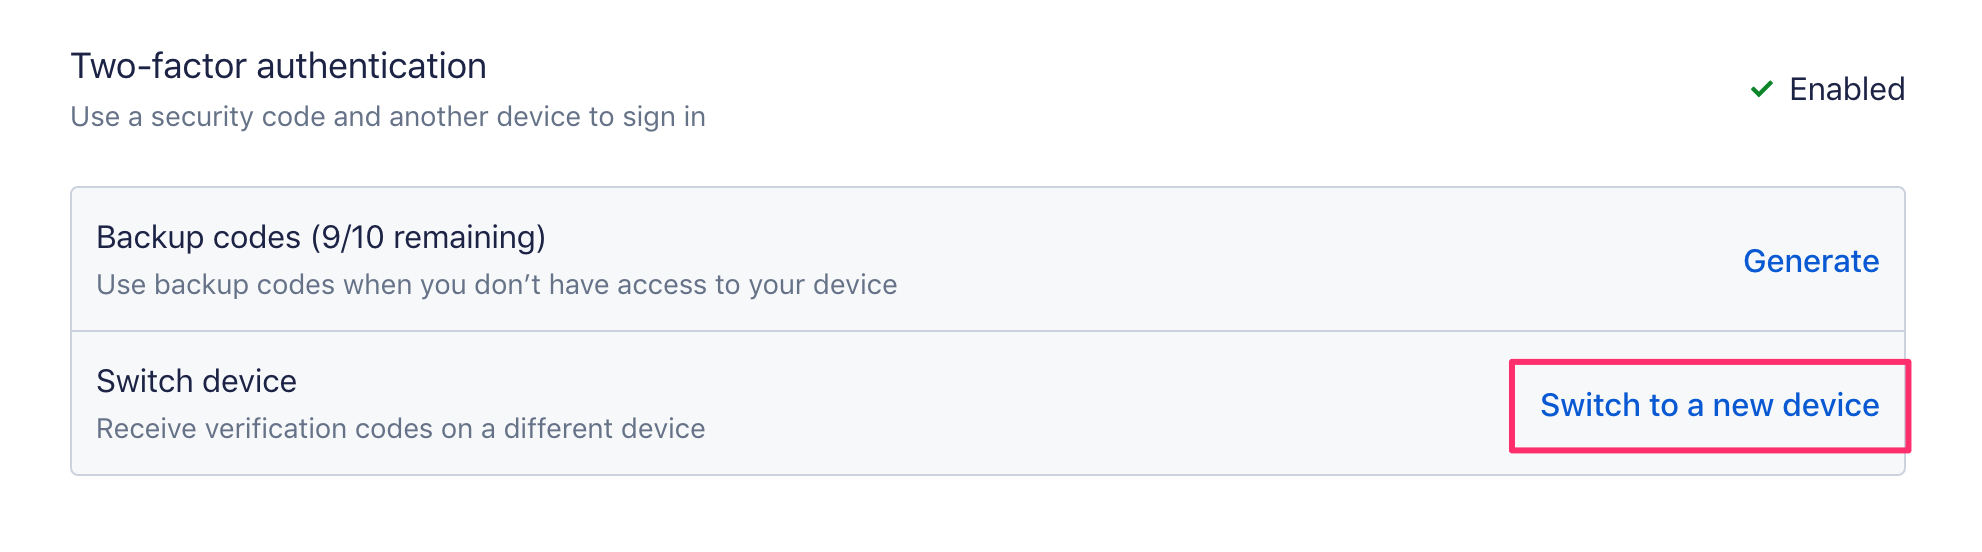Select the Two-factor authentication heading
The image size is (1982, 552).
[x=278, y=66]
